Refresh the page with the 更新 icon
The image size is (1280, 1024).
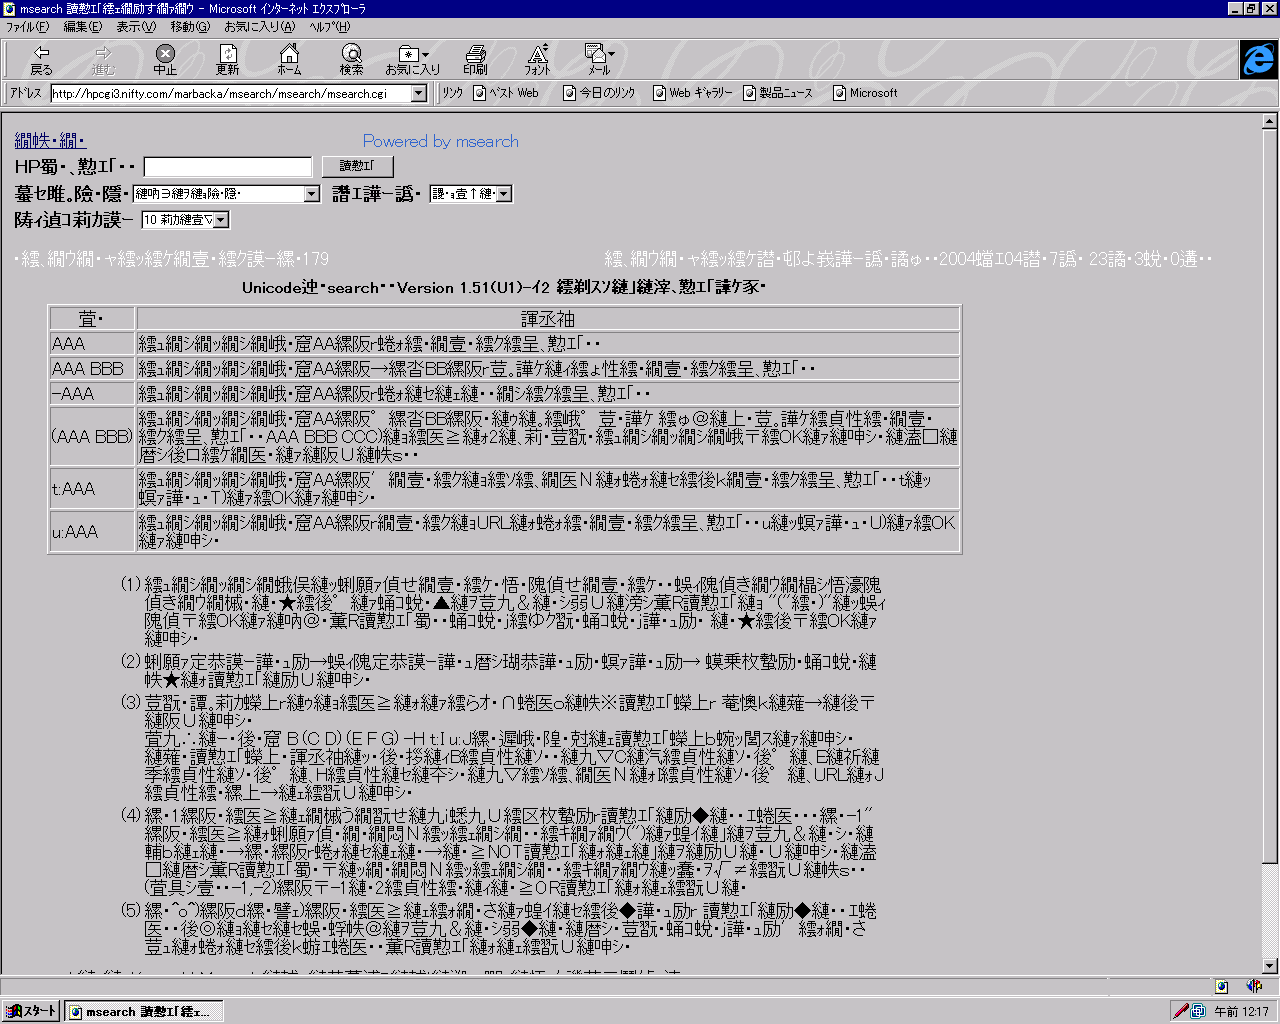click(x=228, y=59)
